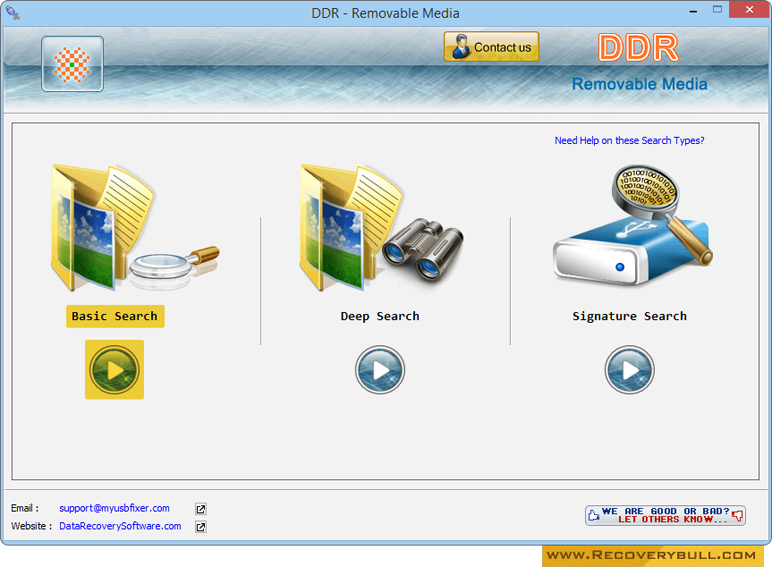
Task: Click We Are Good Or Bad feedback banner
Action: (x=665, y=515)
